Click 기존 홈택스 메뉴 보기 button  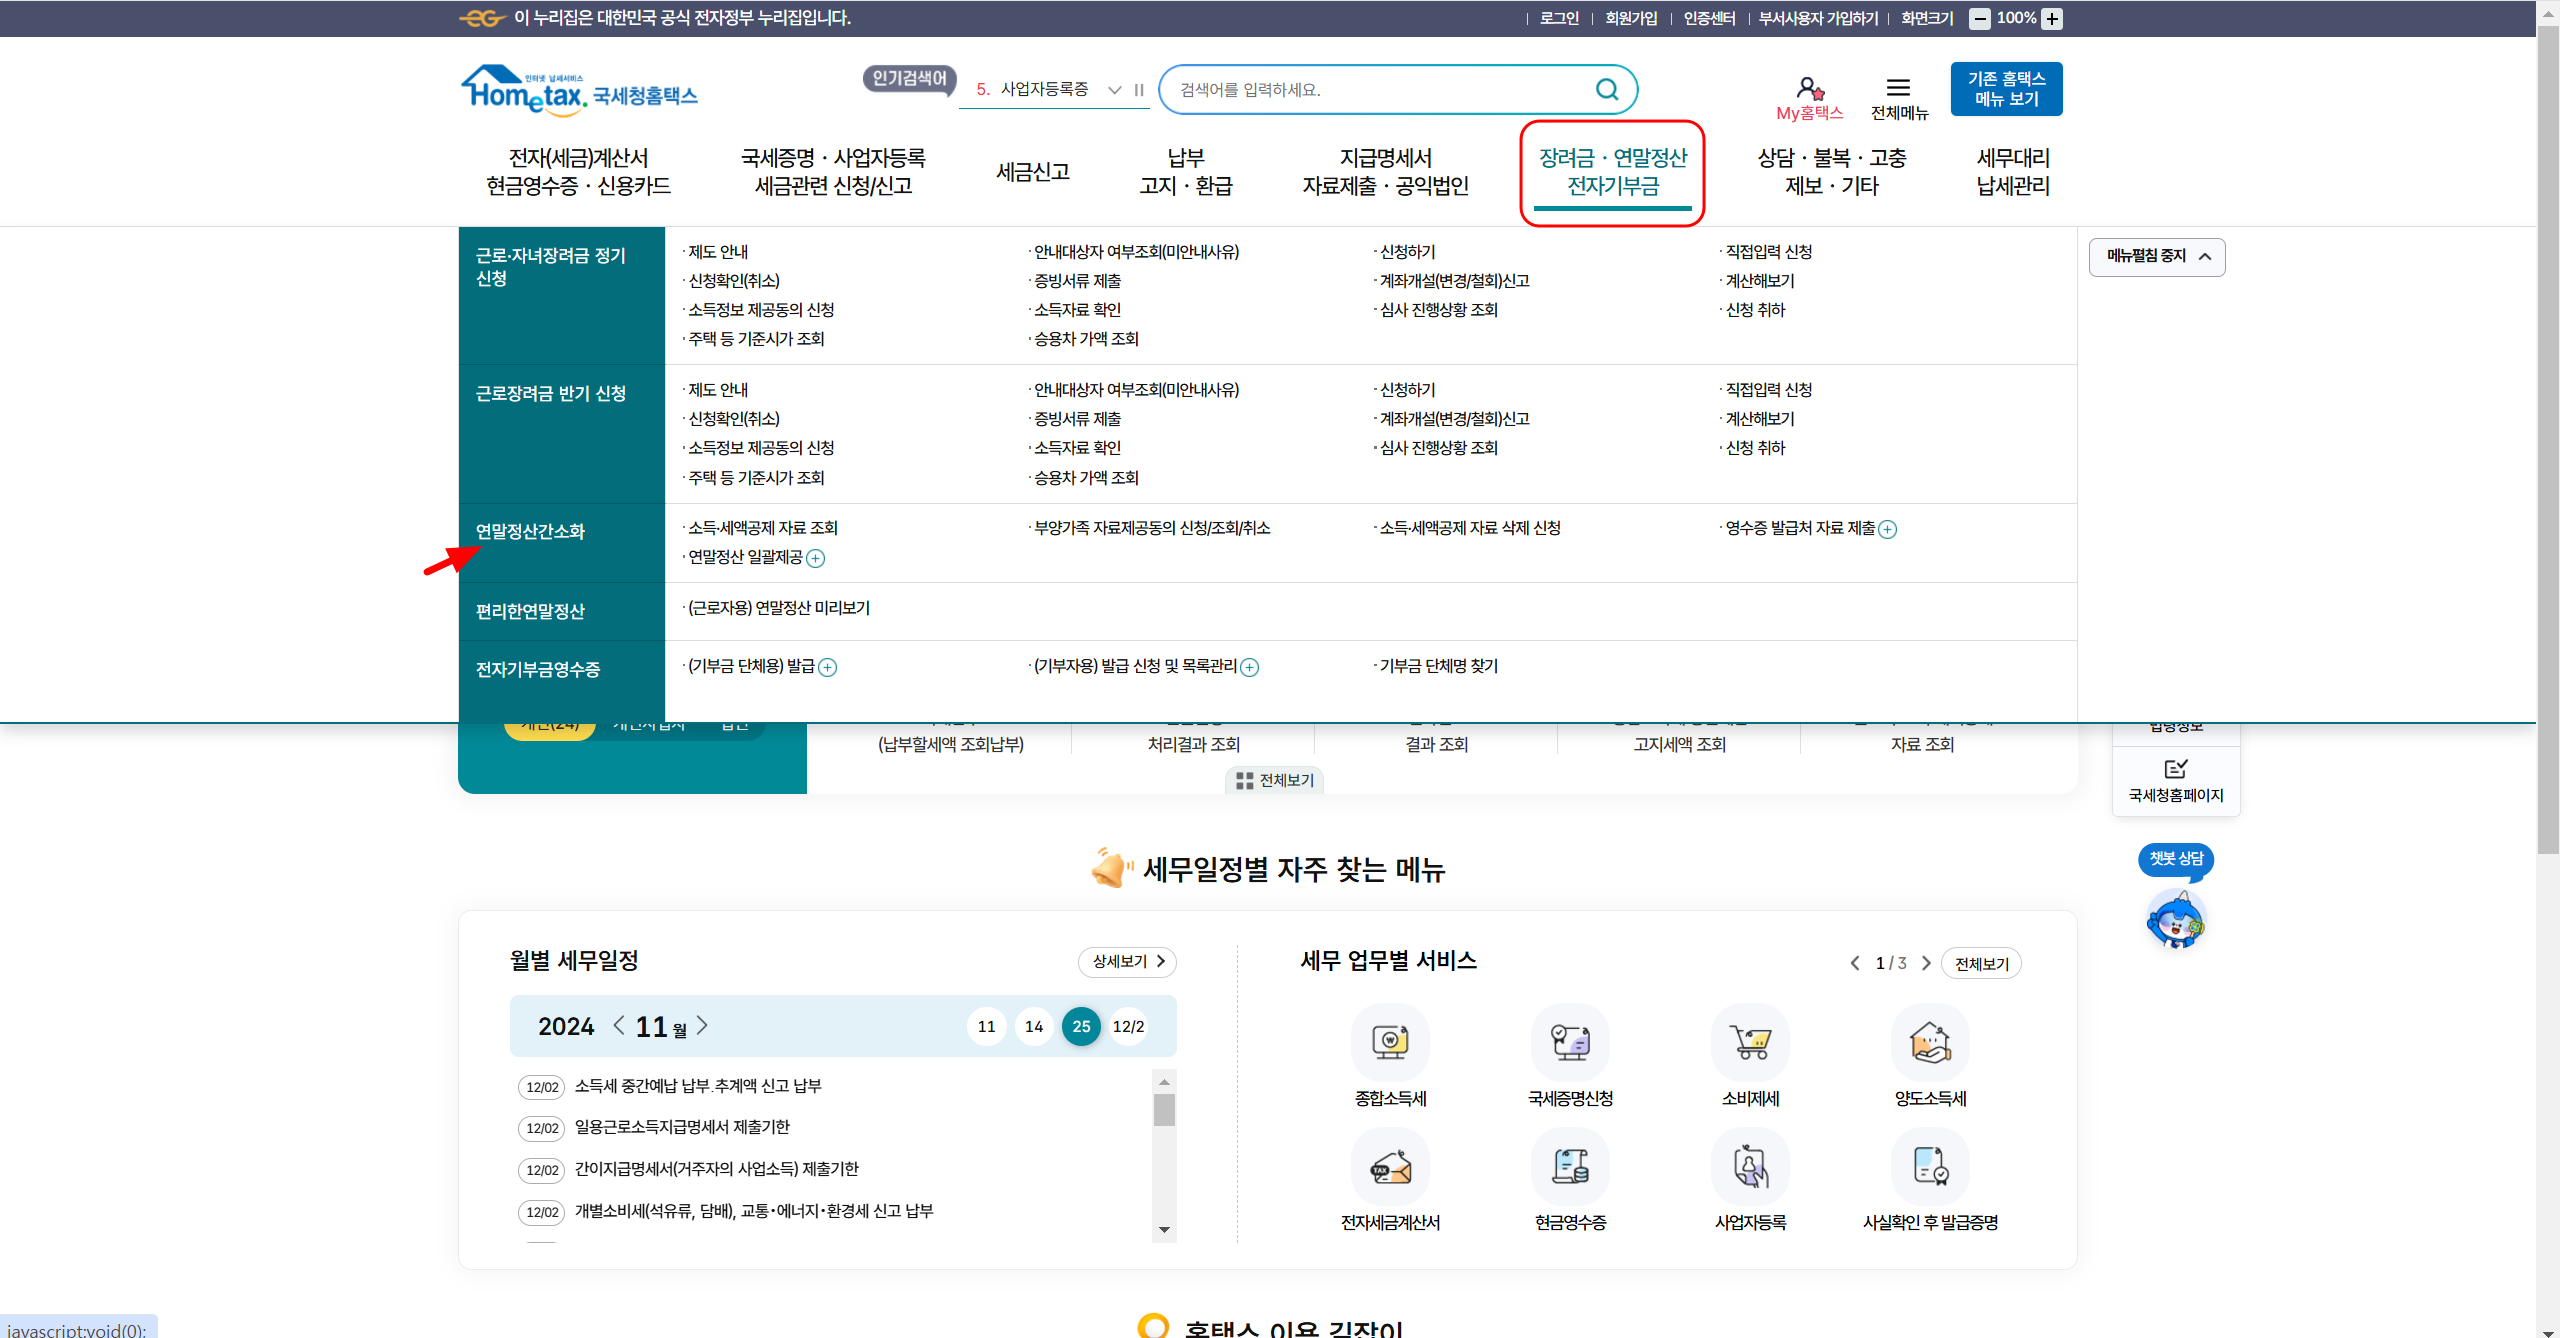2006,89
